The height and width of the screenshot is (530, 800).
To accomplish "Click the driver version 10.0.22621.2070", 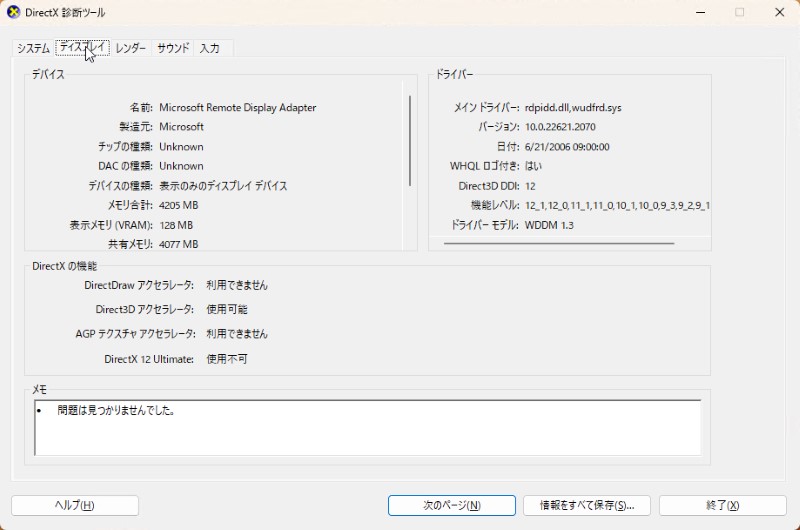I will 560,127.
